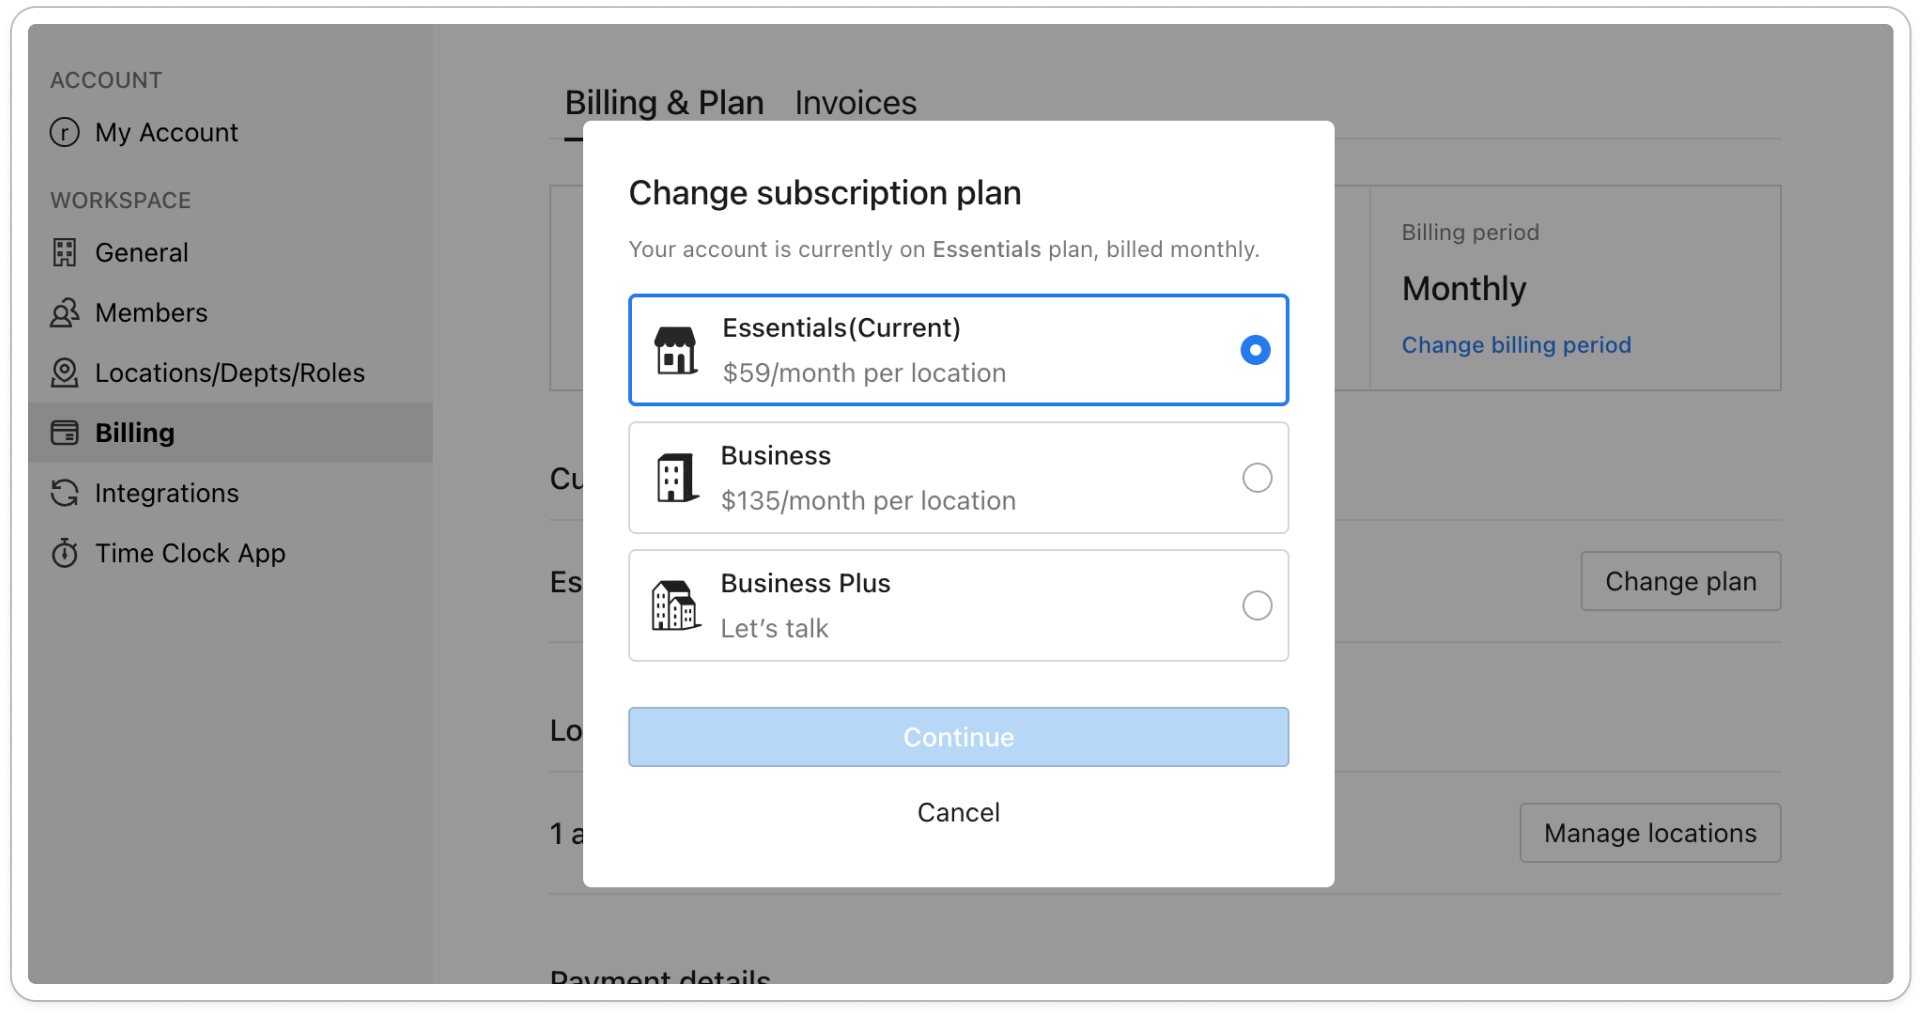The image size is (1922, 1016).
Task: Open the Invoices tab
Action: (855, 103)
